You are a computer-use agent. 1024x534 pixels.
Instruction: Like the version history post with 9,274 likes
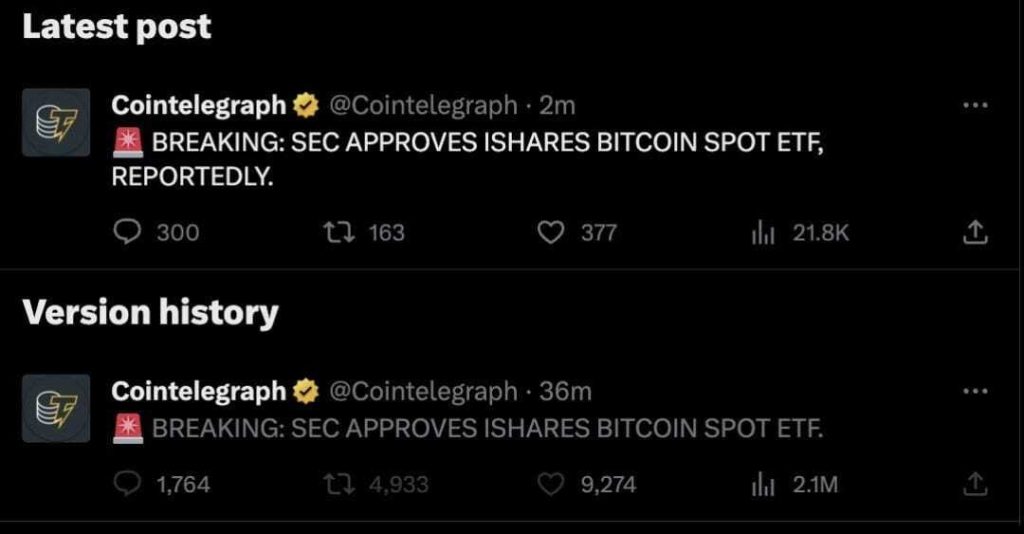click(x=552, y=485)
